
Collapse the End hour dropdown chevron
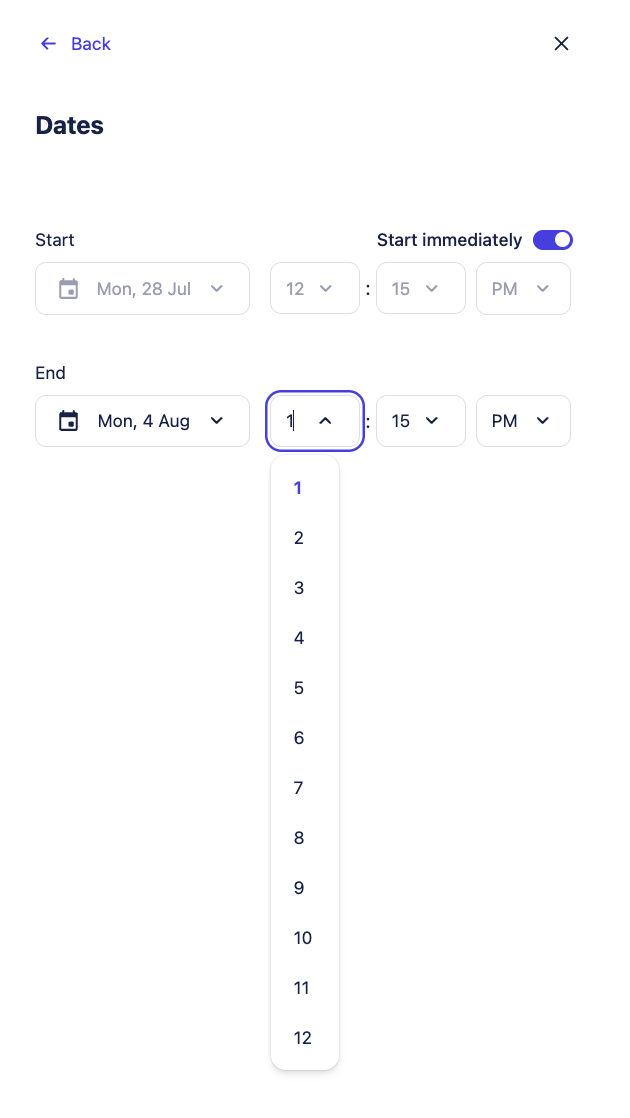[325, 421]
